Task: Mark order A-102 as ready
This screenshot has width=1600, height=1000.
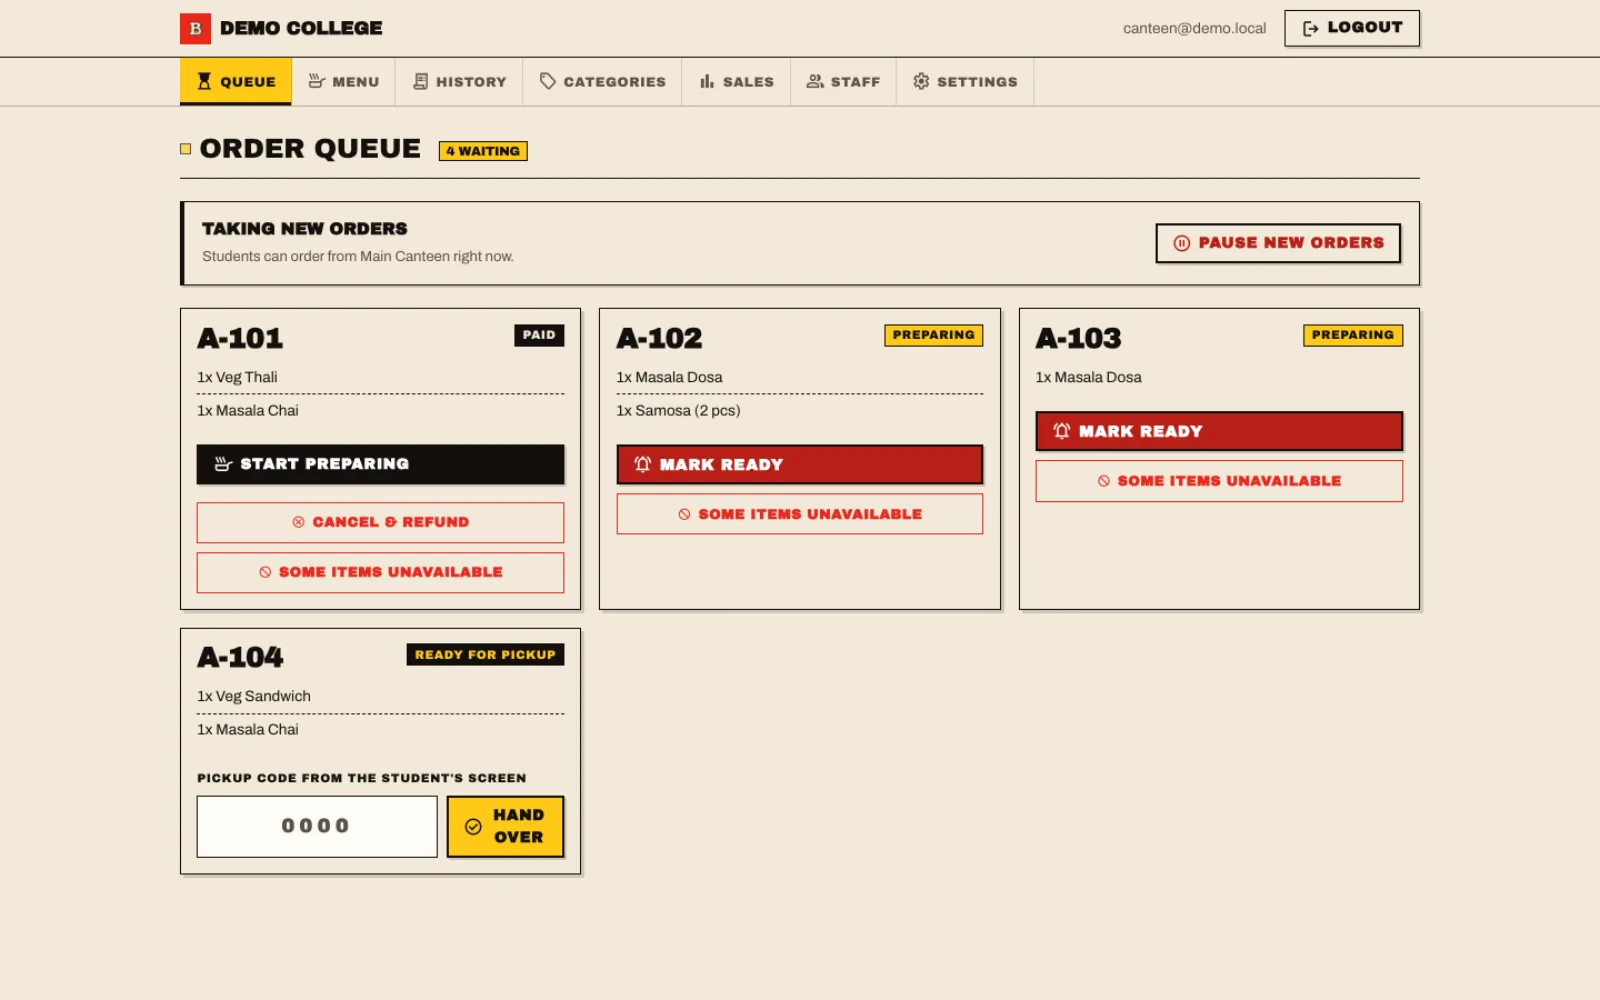Action: 799,464
